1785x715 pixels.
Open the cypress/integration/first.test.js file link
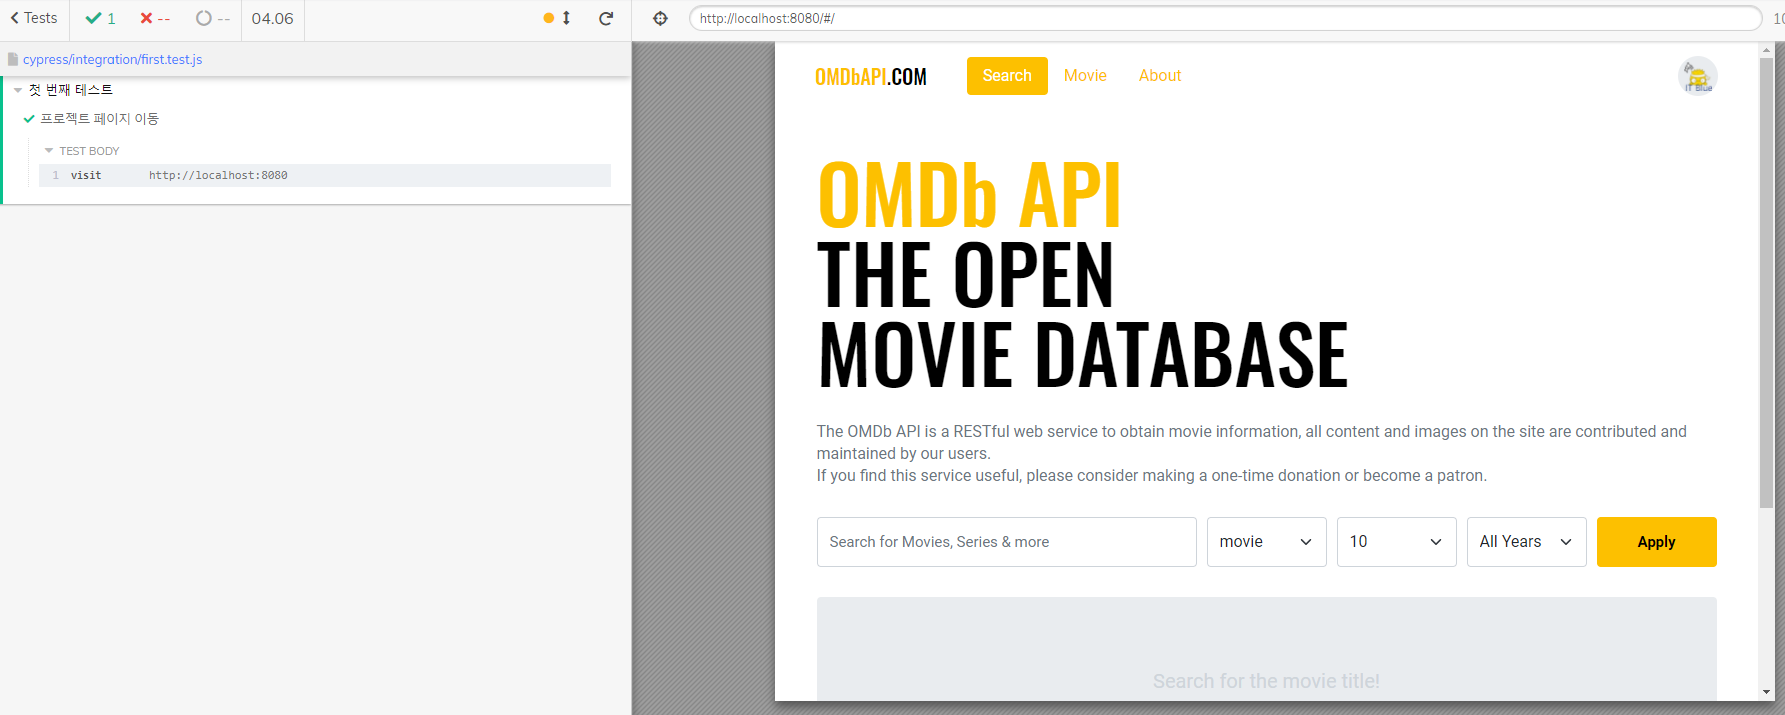pos(113,59)
